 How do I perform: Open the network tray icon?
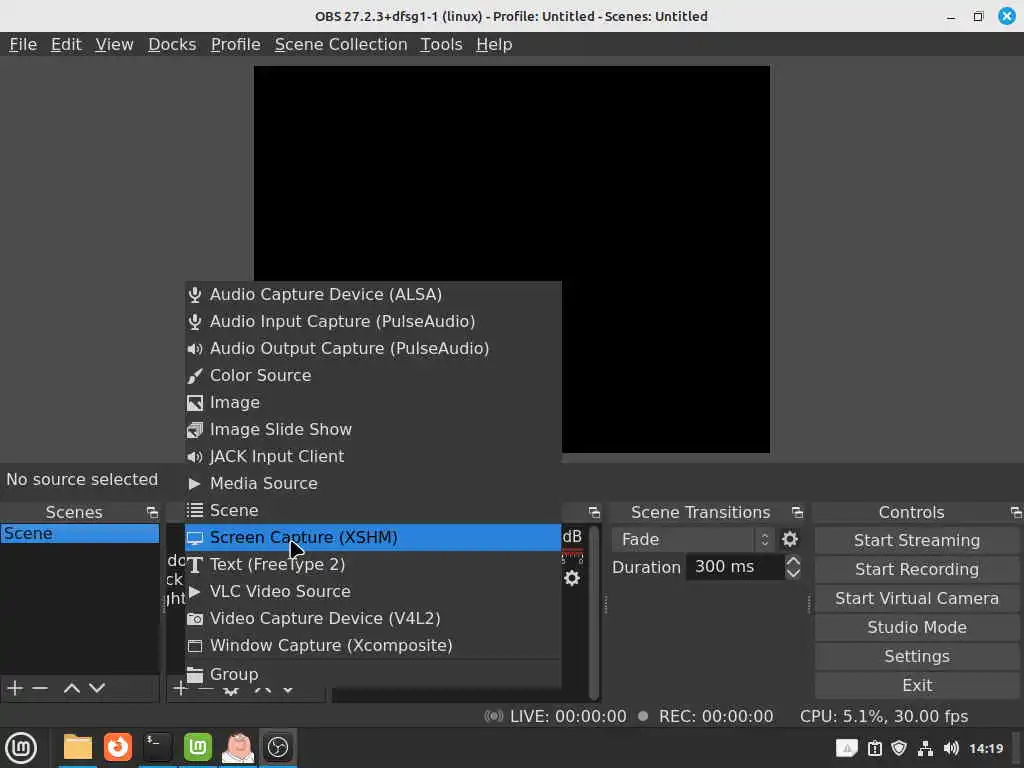925,748
